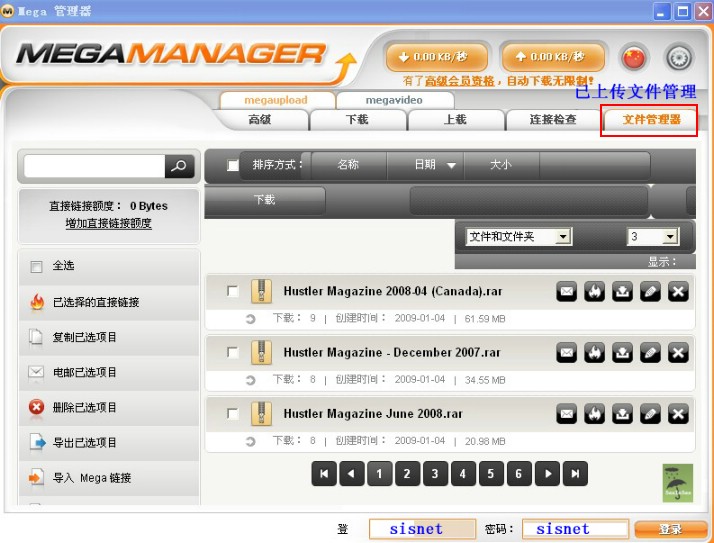Go to page 6 of files

(519, 474)
